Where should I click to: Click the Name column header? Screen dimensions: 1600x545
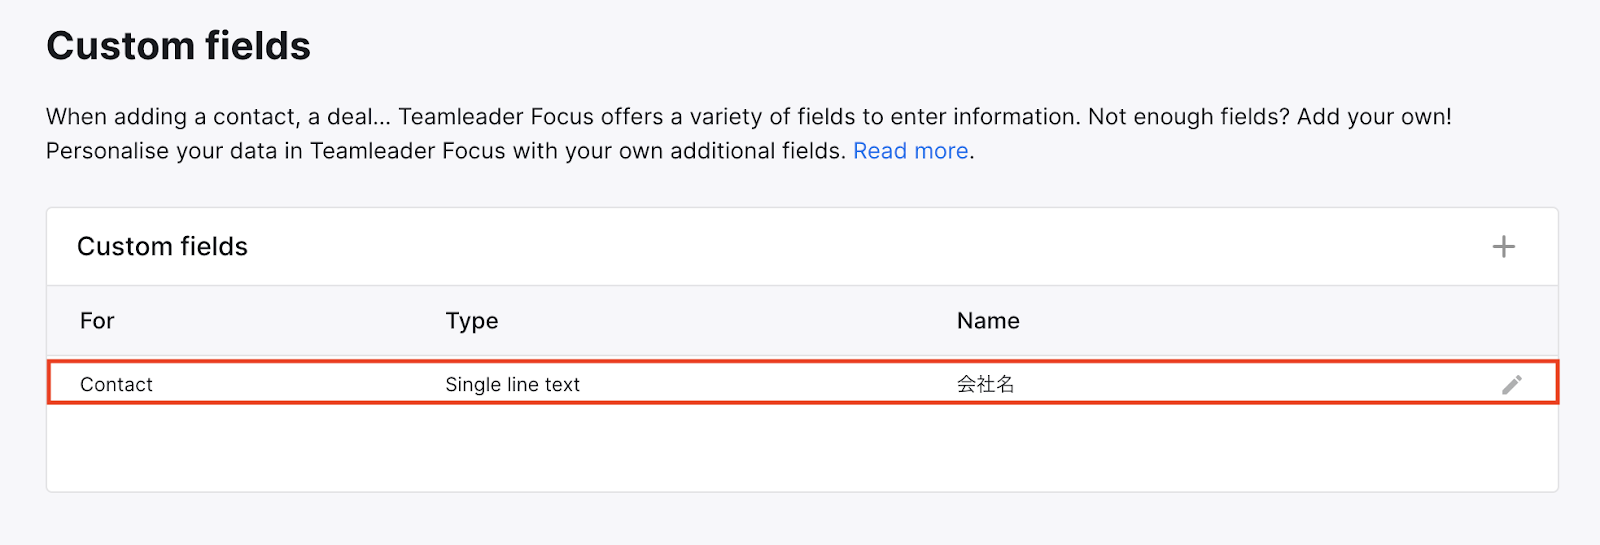(x=988, y=321)
